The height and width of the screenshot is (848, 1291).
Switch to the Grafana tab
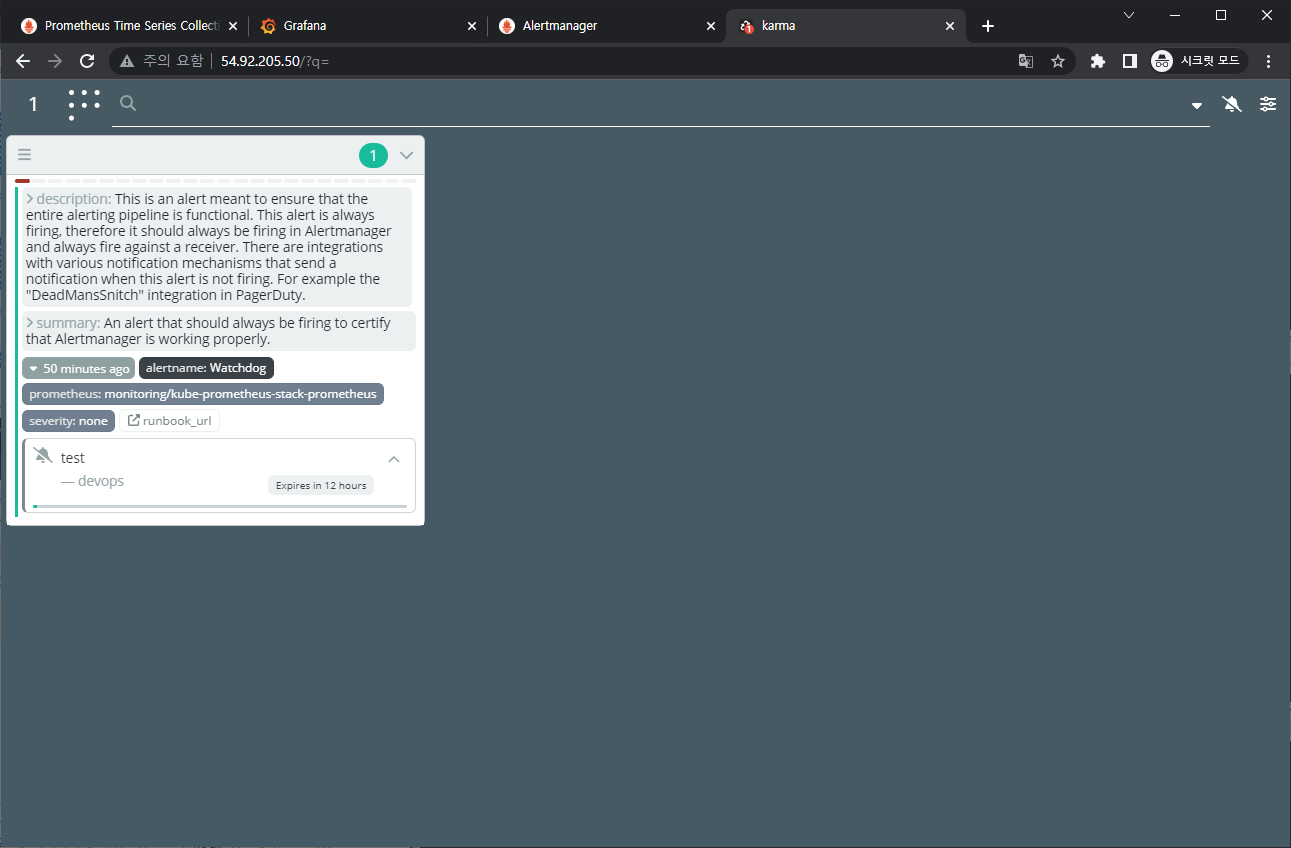367,26
